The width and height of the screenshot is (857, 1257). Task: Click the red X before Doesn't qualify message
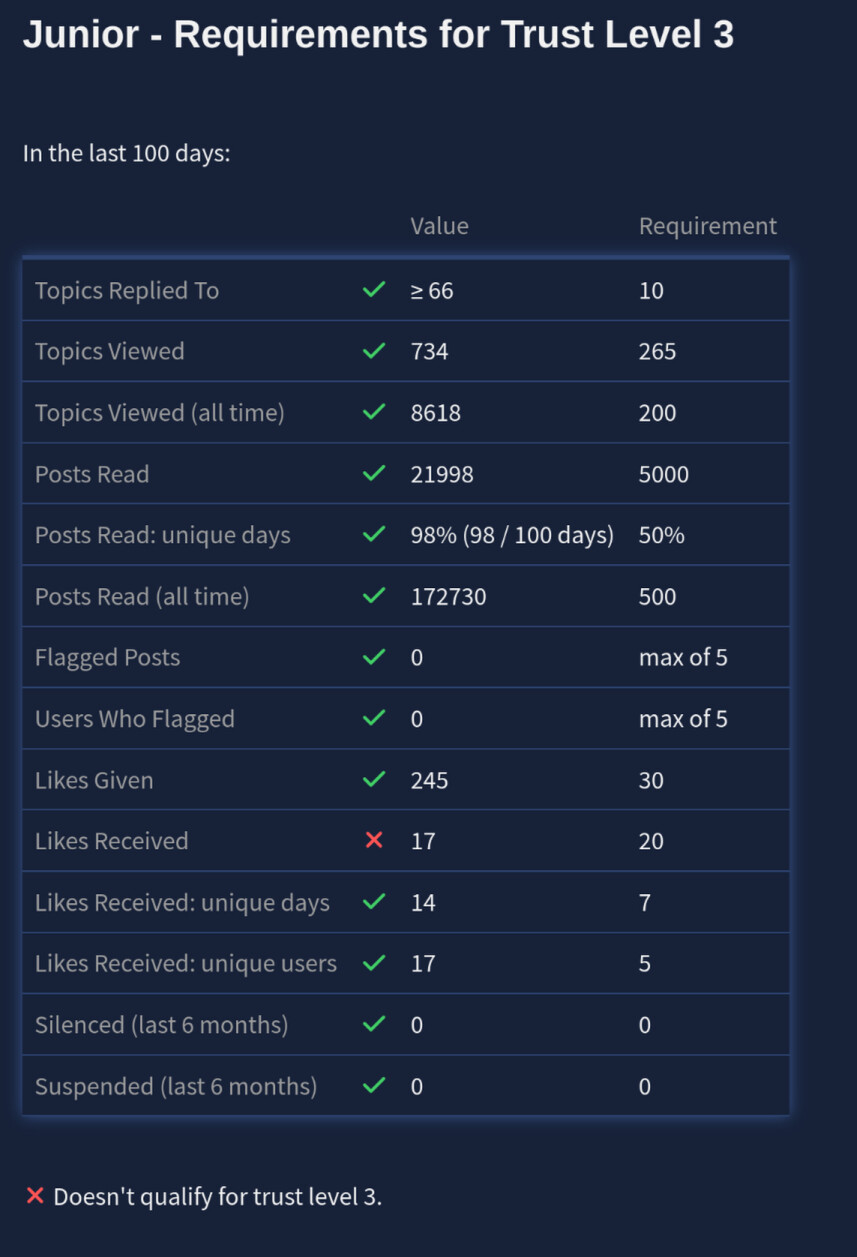pyautogui.click(x=35, y=1196)
